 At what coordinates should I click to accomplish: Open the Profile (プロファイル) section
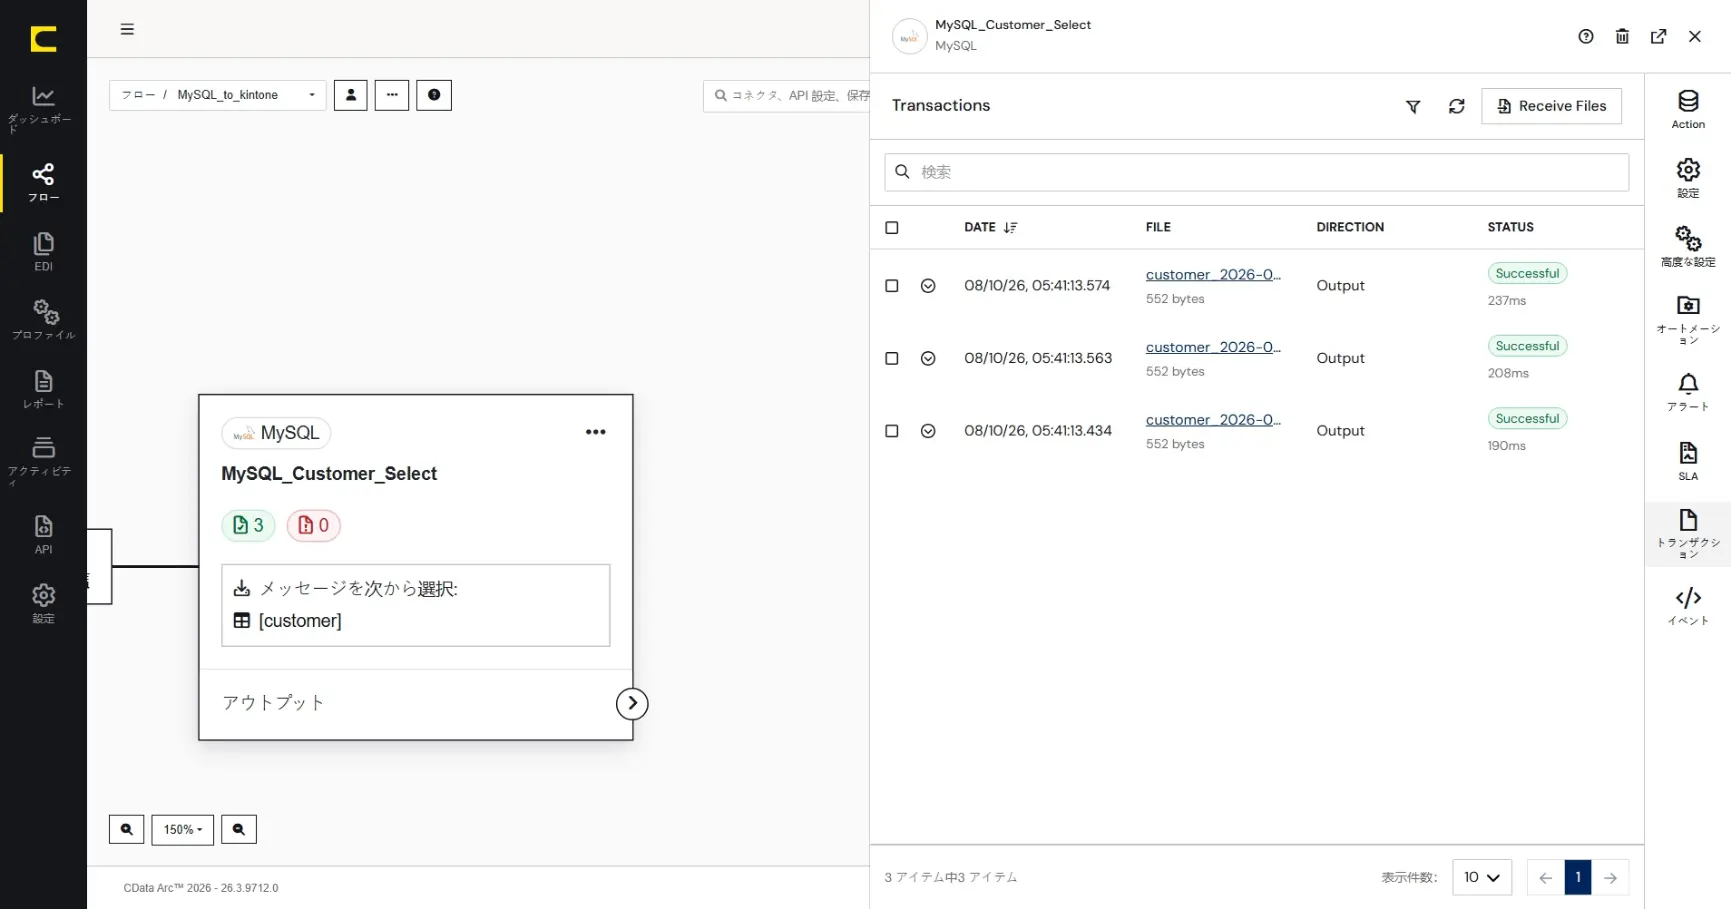tap(43, 320)
